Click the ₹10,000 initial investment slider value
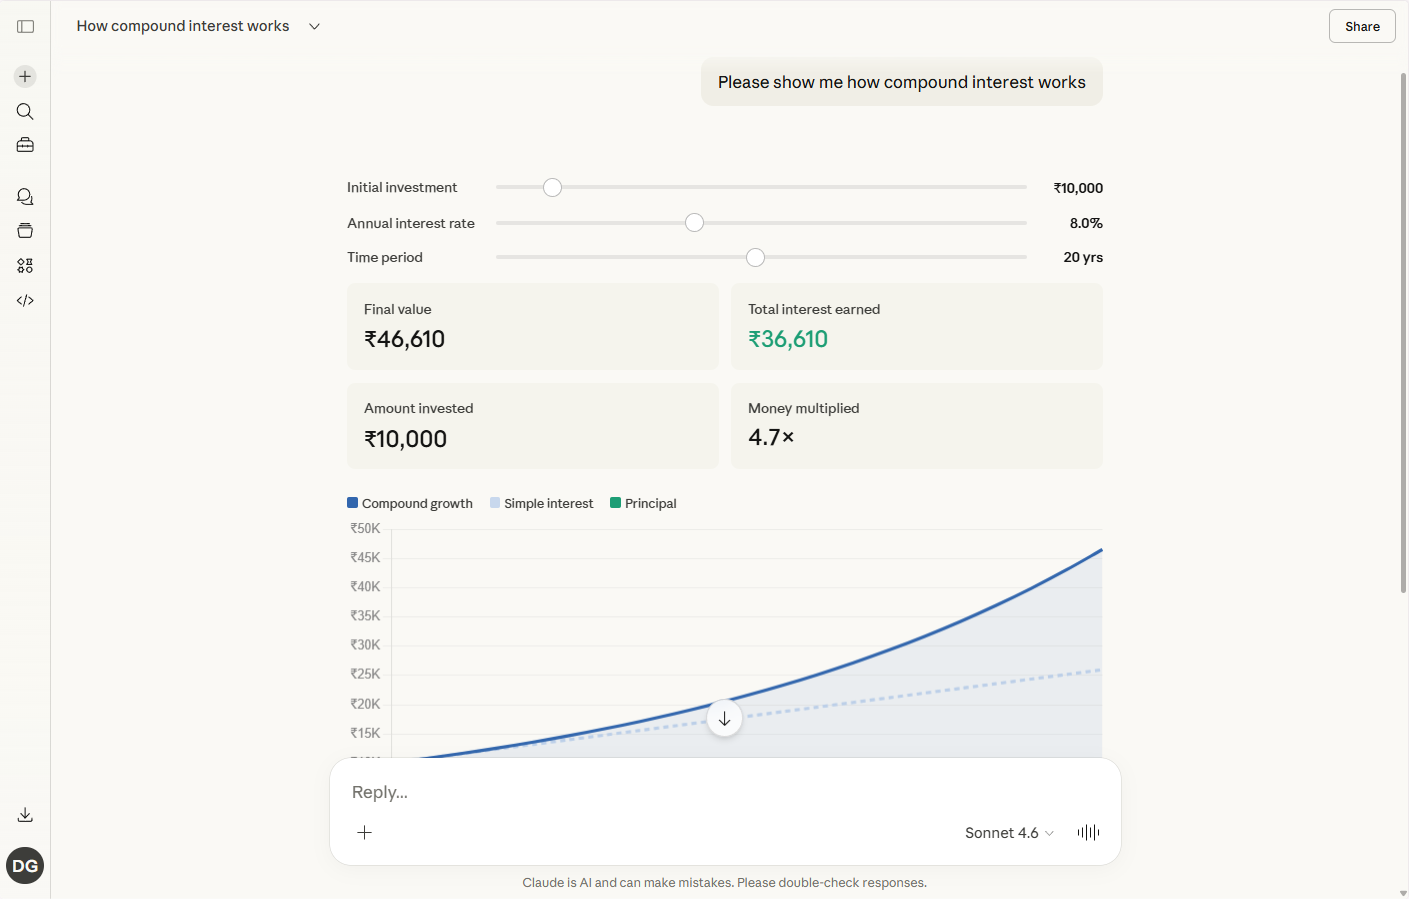 click(x=1078, y=188)
